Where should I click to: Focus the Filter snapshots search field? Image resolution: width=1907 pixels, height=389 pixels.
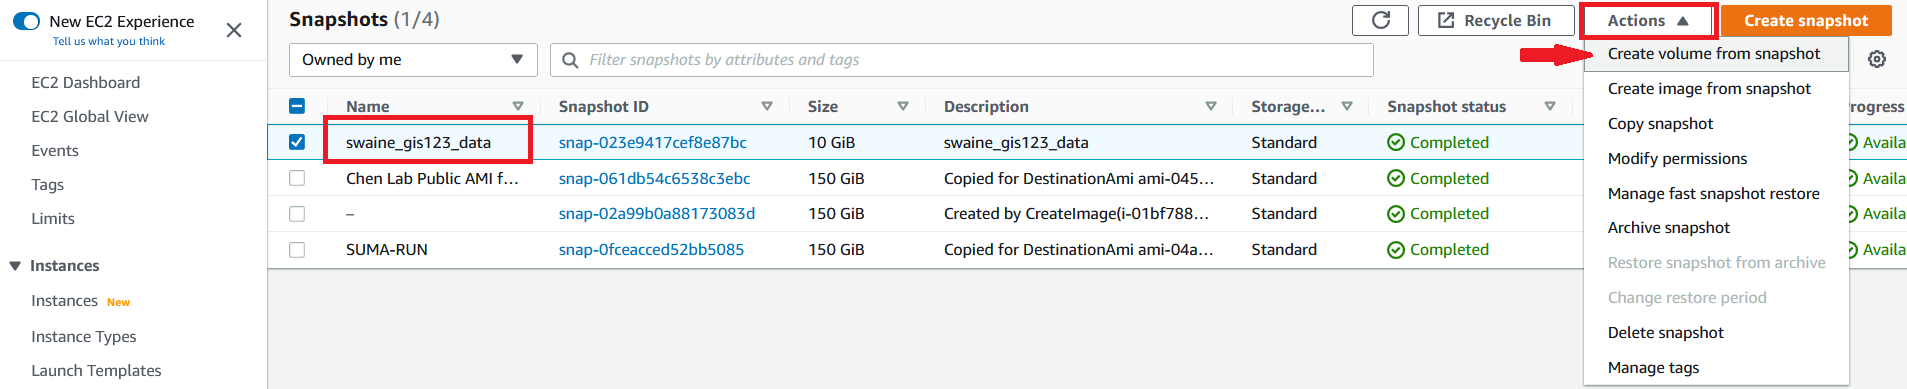[x=961, y=60]
